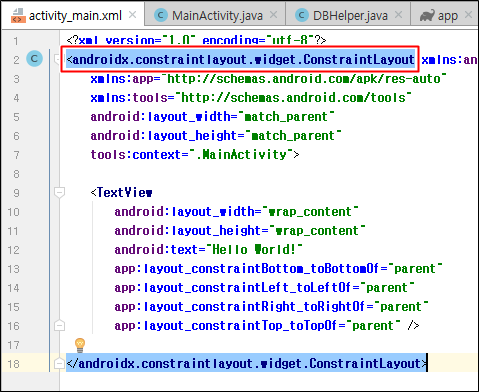Collapse the TextView fold marker on line 9

point(59,192)
